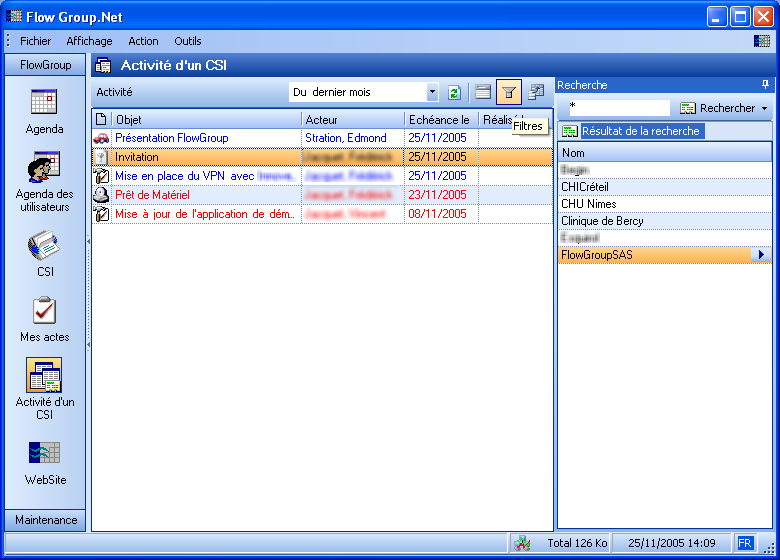Toggle the pin on Recherche panel
Screen dimensions: 780x560
pos(765,85)
